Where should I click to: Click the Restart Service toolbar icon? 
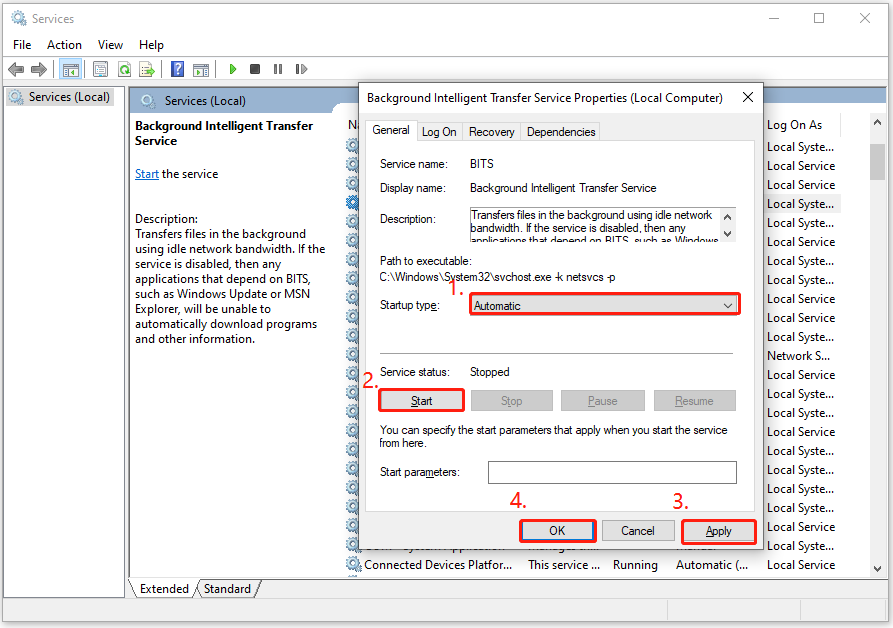point(299,69)
